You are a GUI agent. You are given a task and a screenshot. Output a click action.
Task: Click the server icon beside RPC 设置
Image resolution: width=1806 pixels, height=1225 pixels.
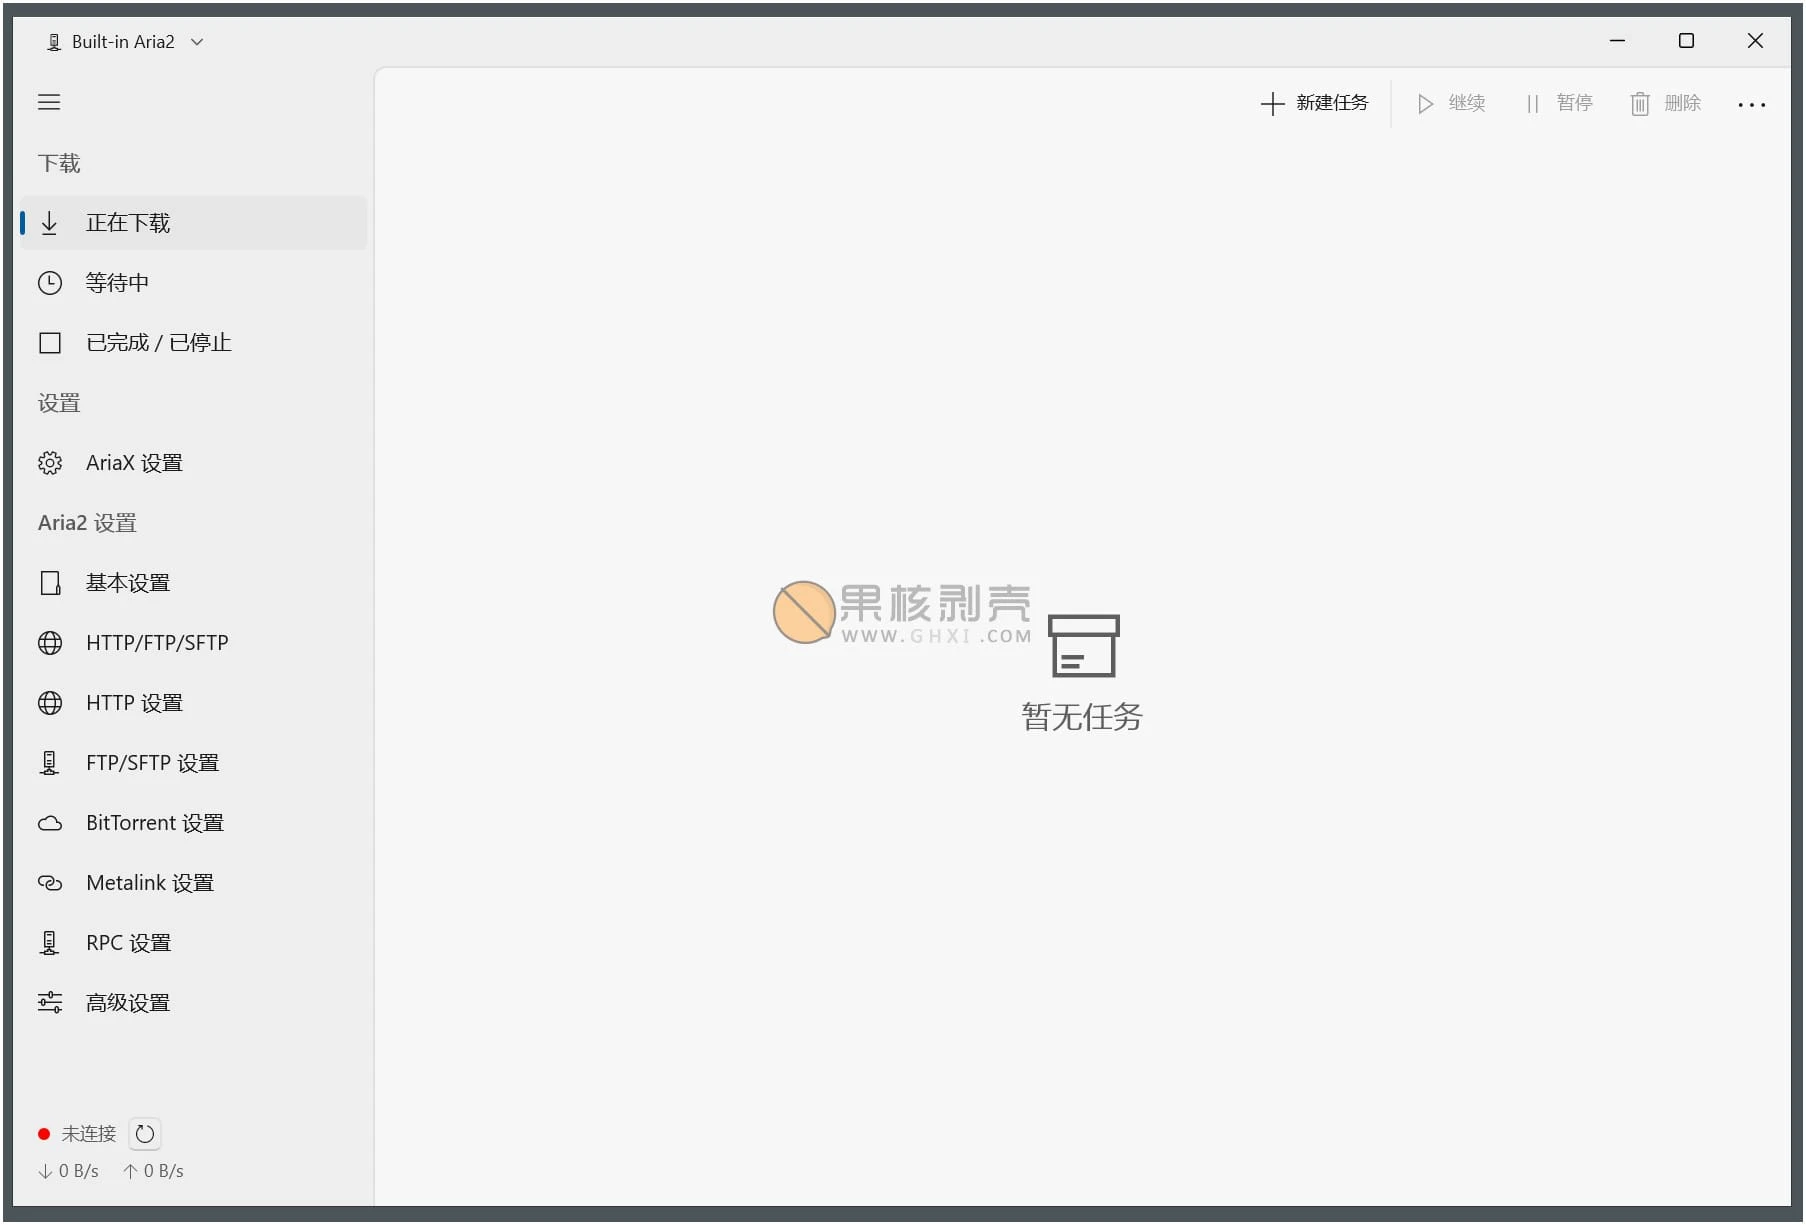[x=49, y=943]
